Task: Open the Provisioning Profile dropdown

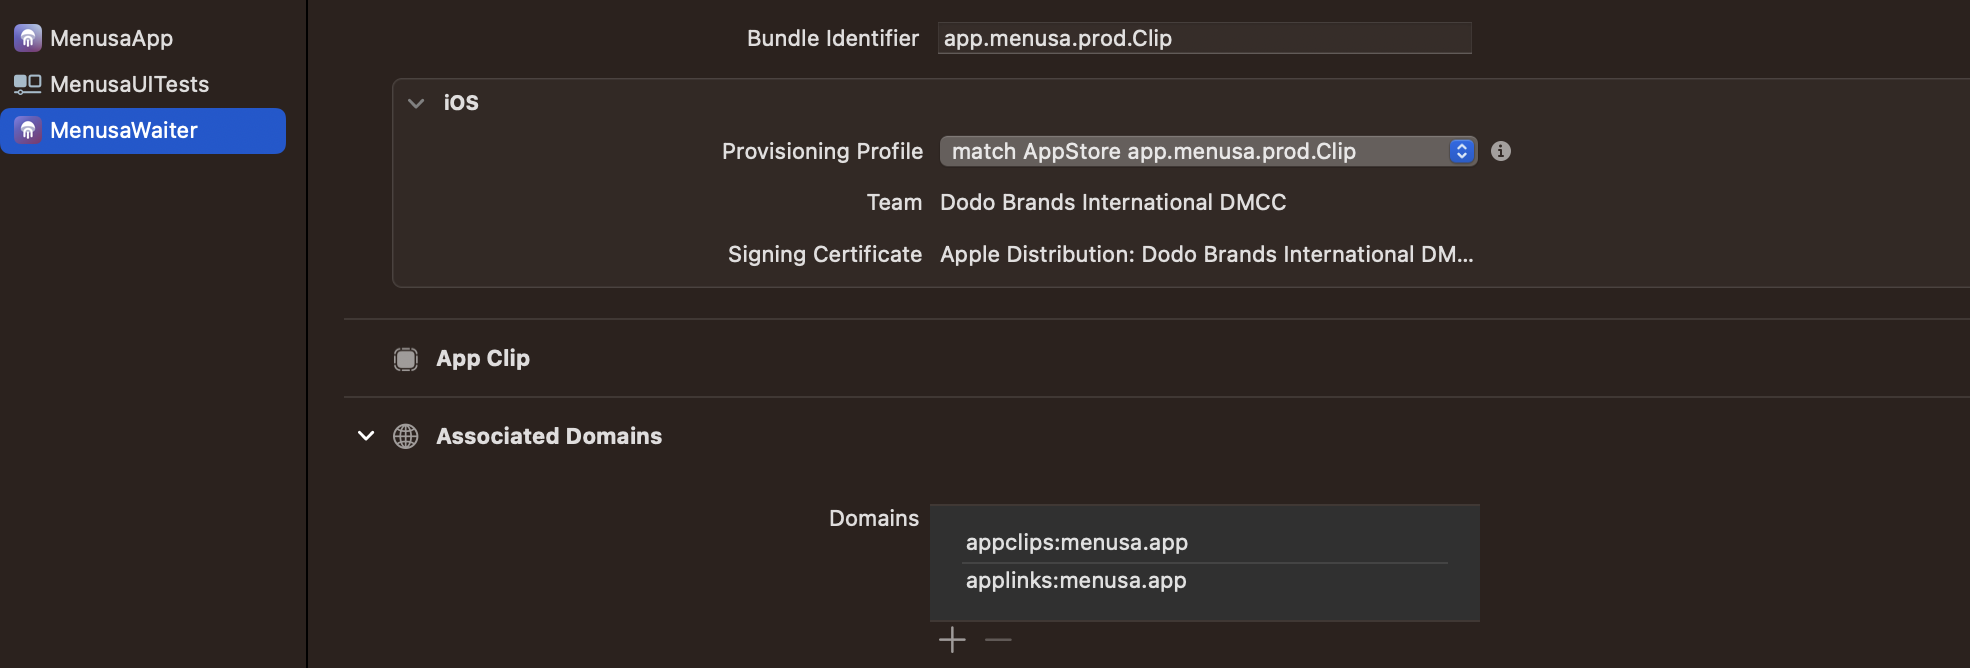Action: [x=1208, y=151]
